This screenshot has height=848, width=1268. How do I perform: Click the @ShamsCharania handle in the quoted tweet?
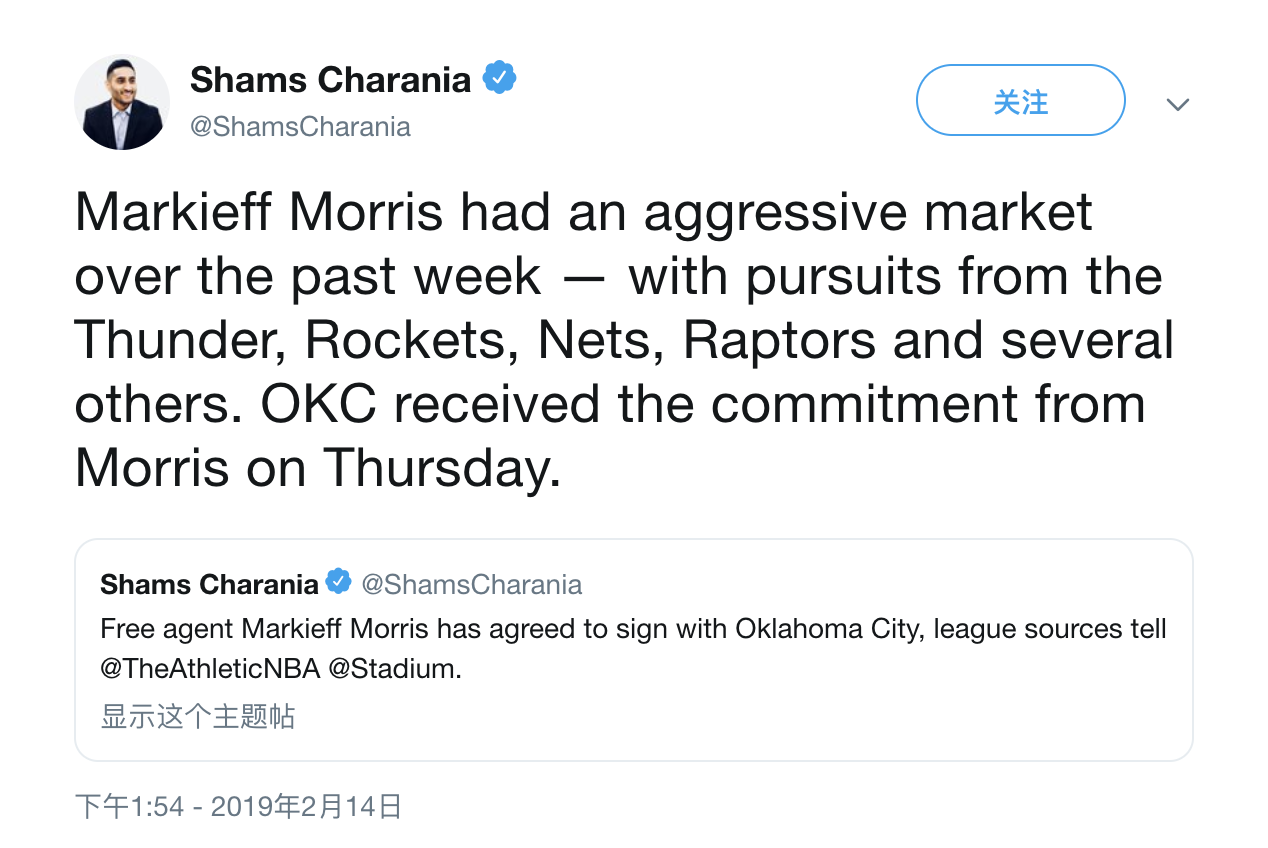coord(471,584)
